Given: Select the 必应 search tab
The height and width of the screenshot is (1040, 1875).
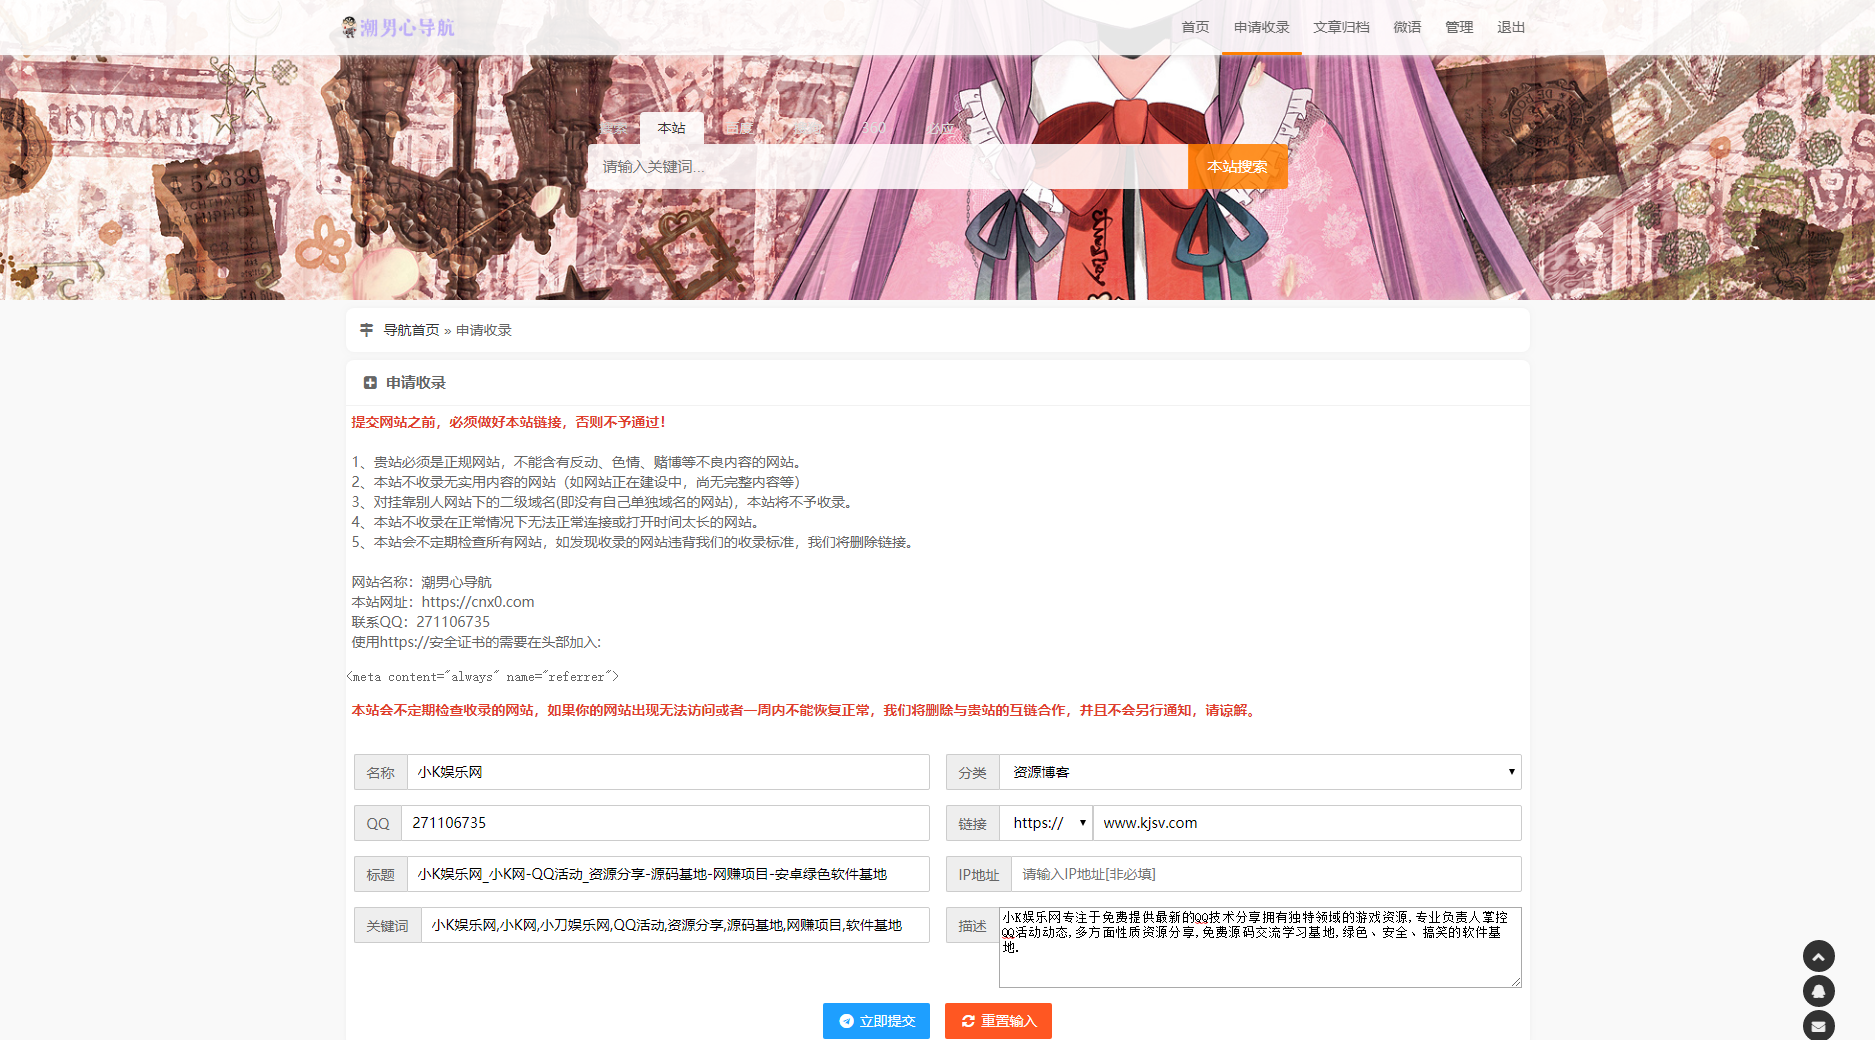Looking at the screenshot, I should pyautogui.click(x=941, y=128).
